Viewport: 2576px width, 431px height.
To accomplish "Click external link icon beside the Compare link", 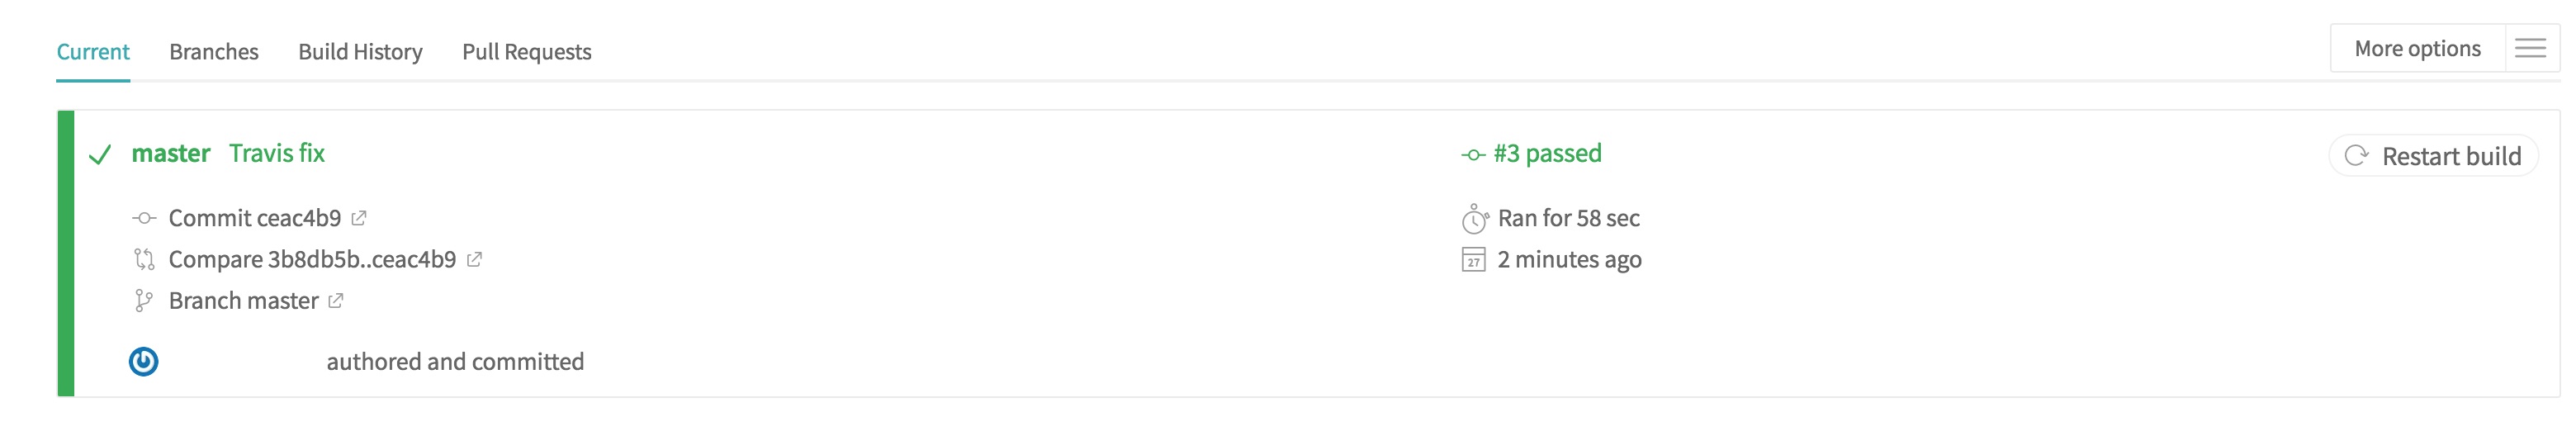I will pos(475,259).
